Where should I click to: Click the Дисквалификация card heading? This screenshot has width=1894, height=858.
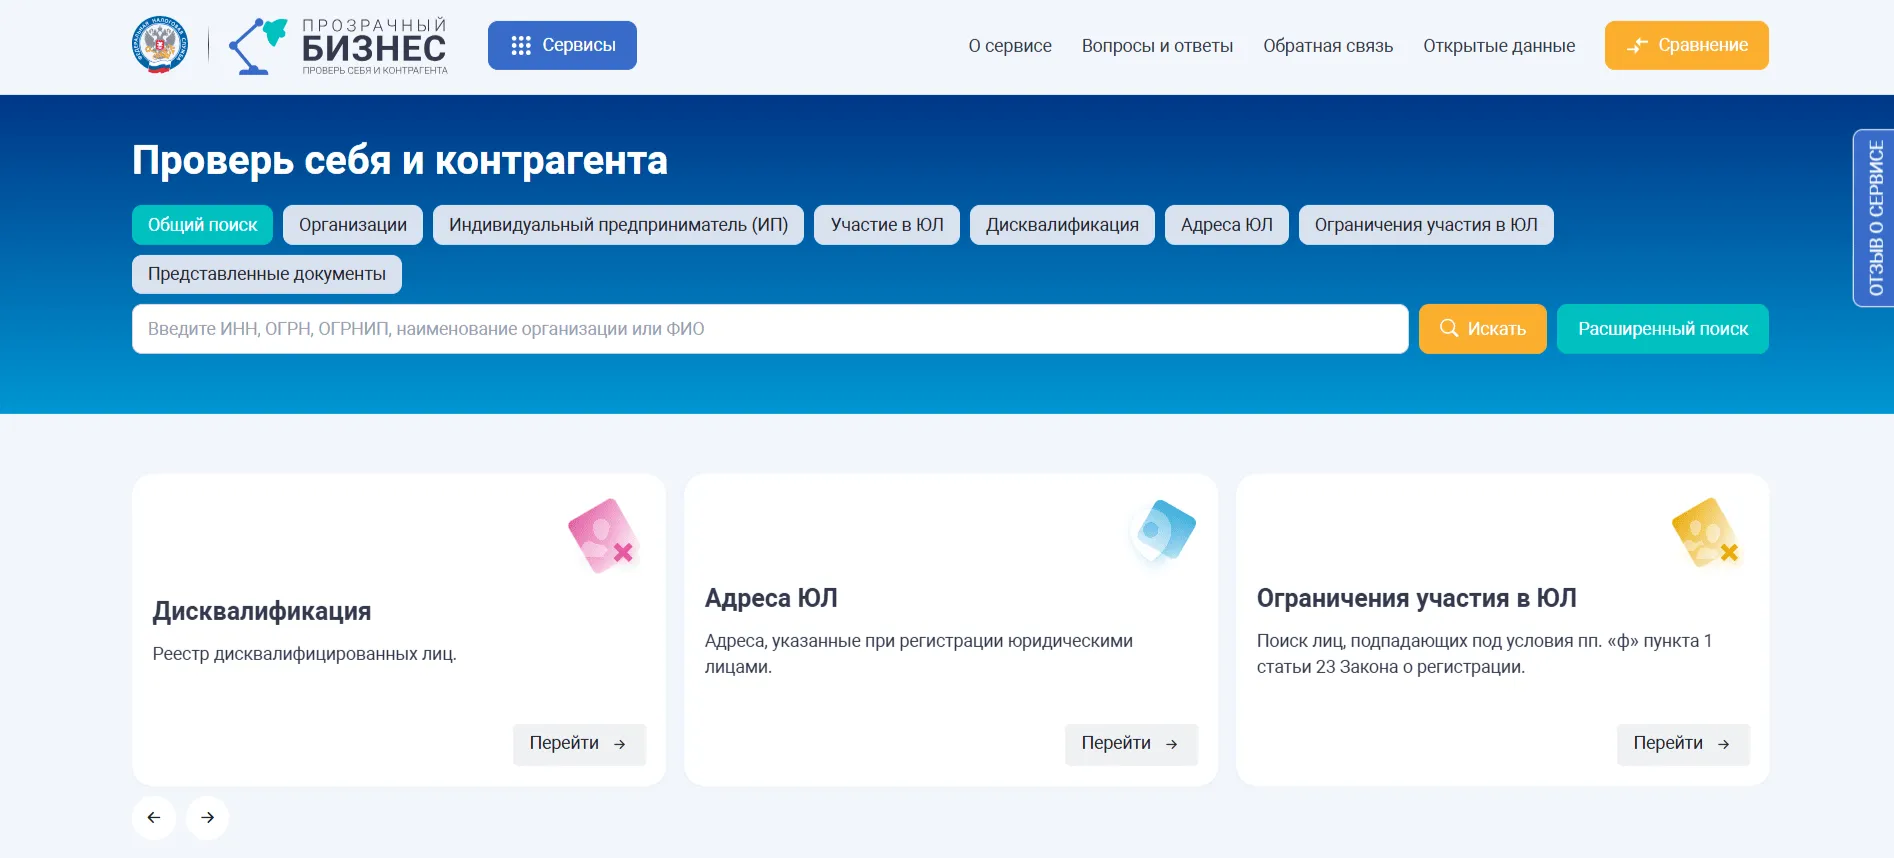tap(262, 611)
